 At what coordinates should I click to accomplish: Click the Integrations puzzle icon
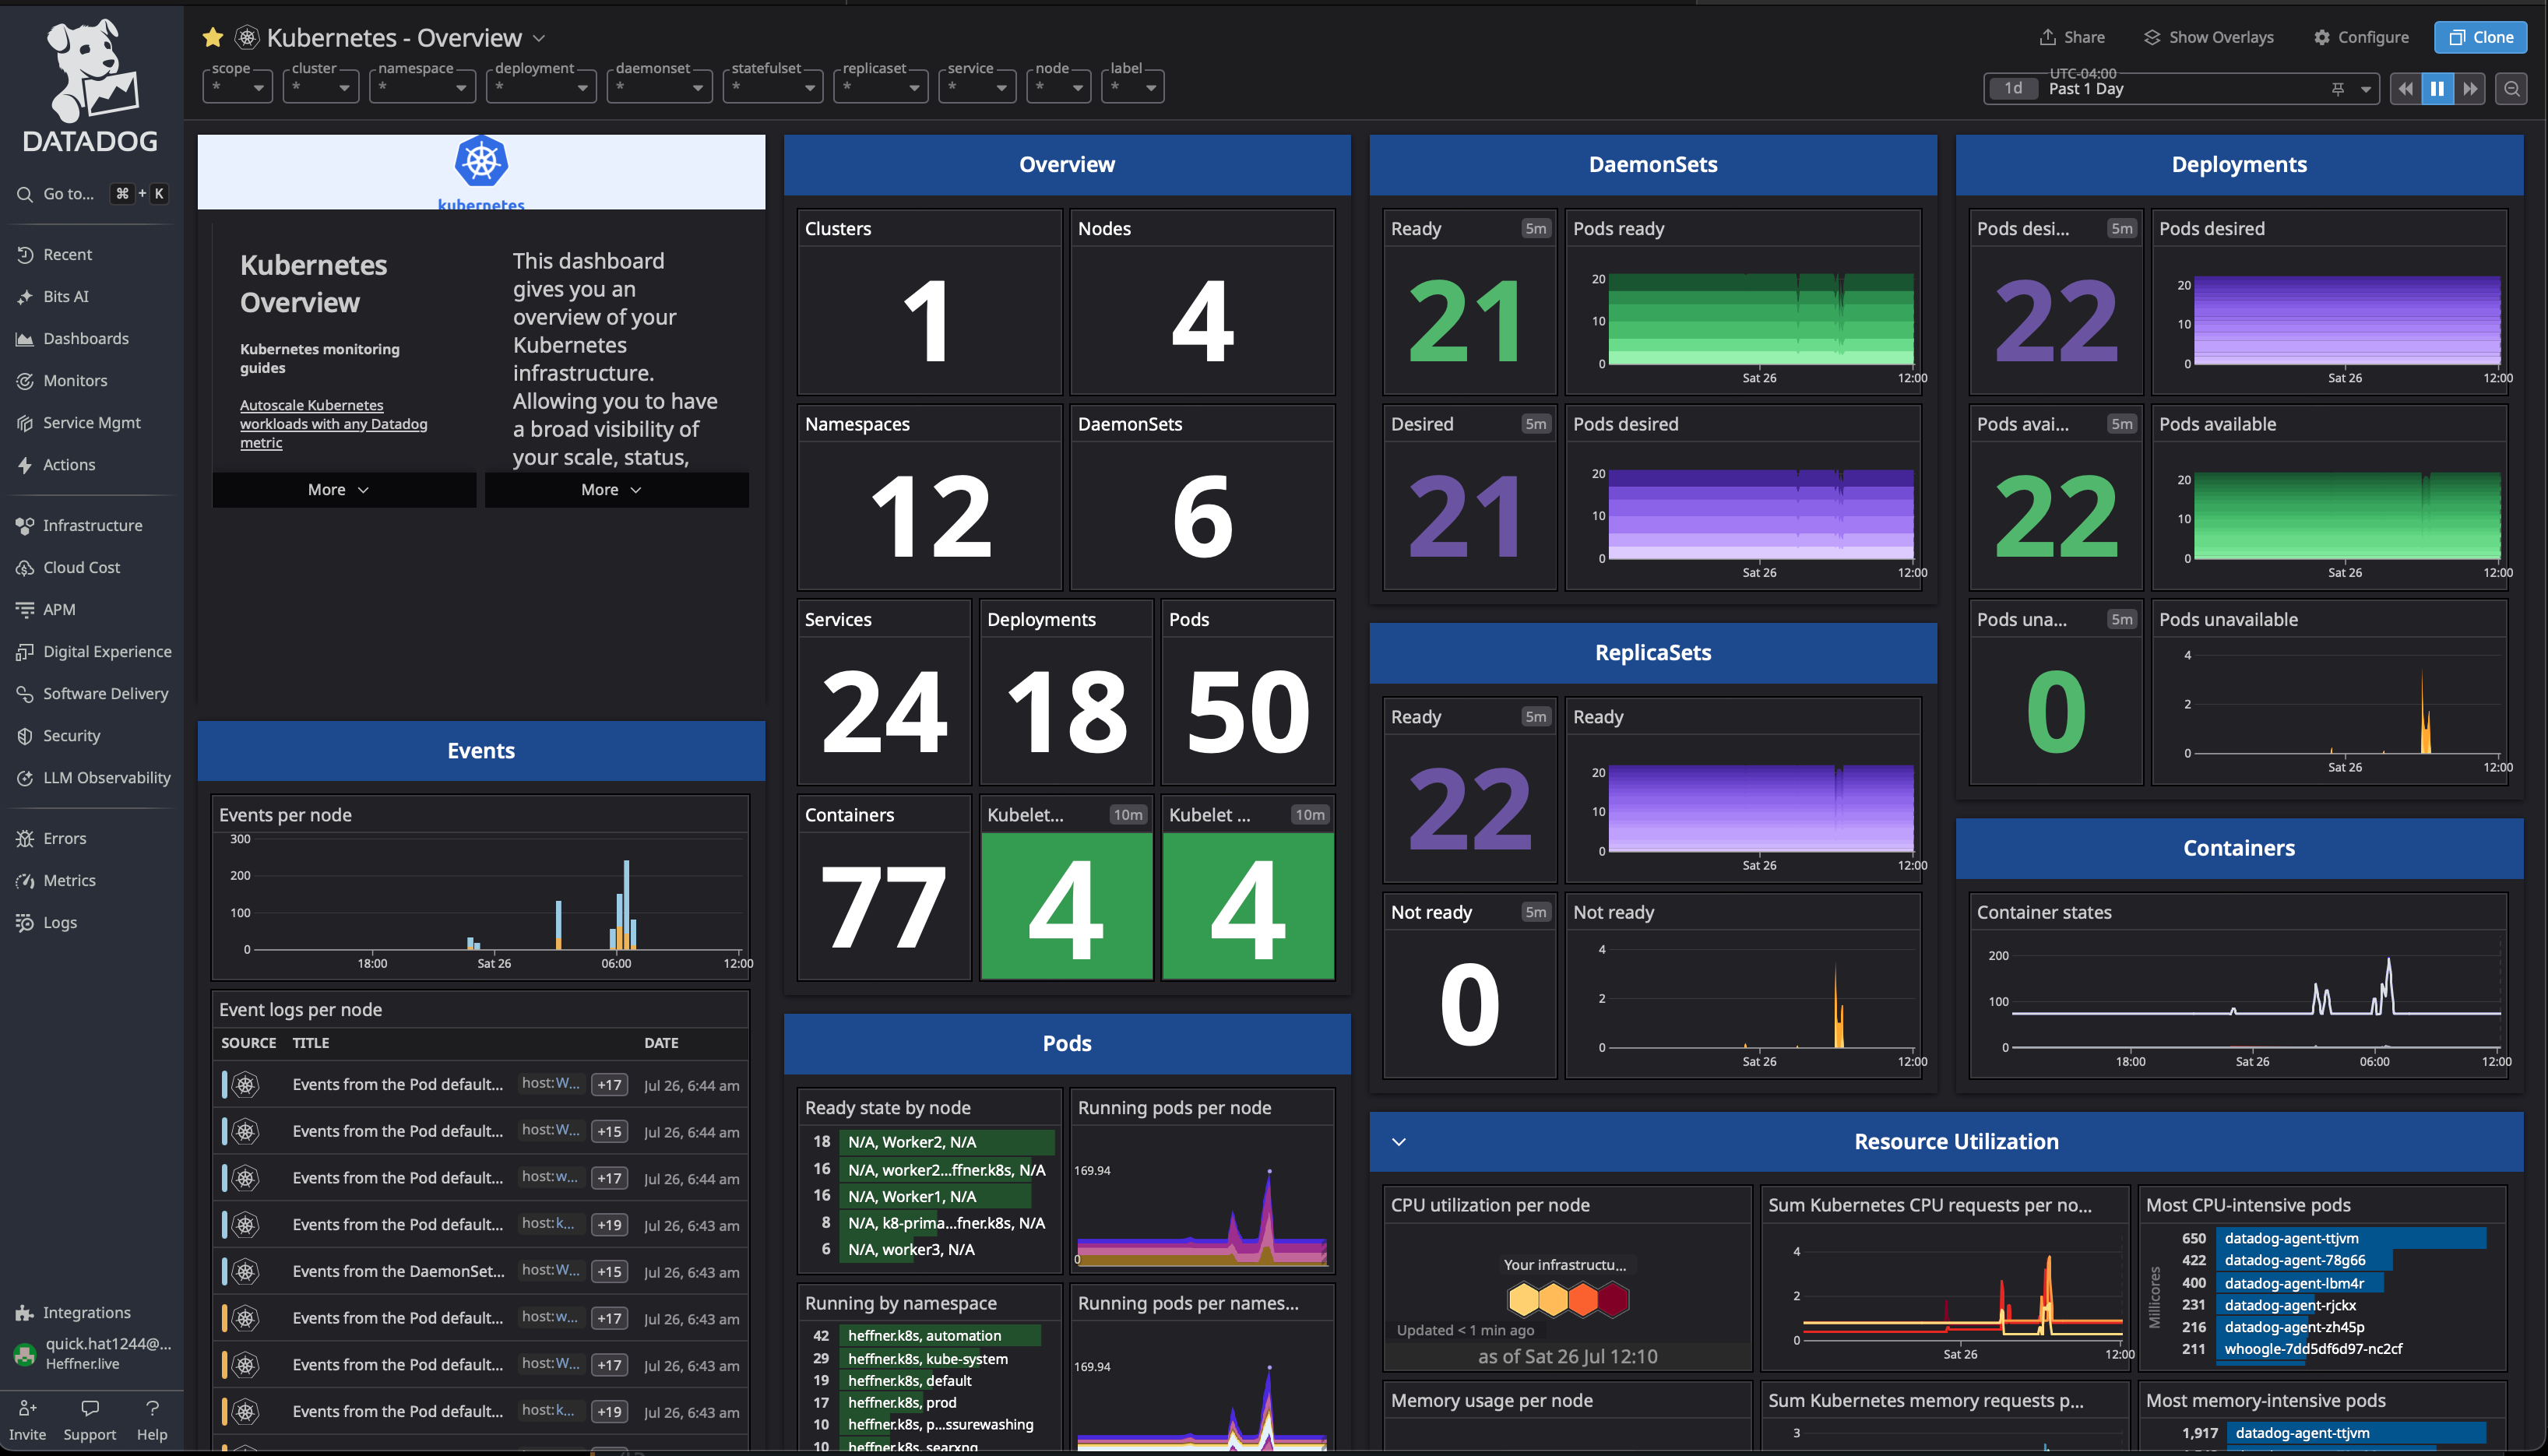[x=25, y=1313]
